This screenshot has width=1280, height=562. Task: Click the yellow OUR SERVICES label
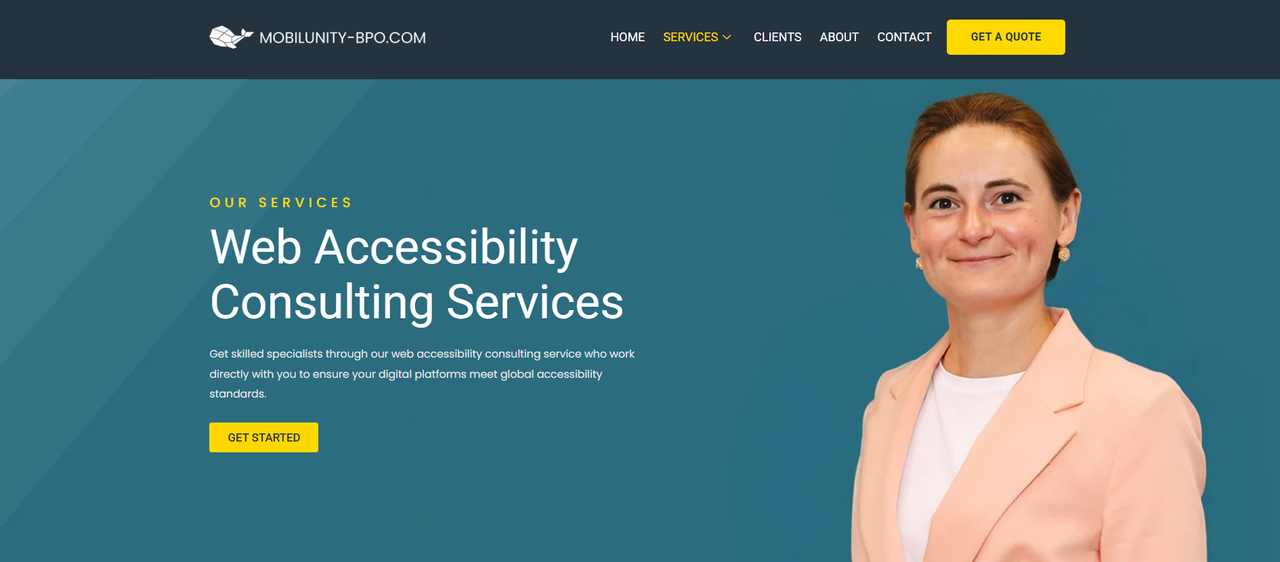(281, 202)
